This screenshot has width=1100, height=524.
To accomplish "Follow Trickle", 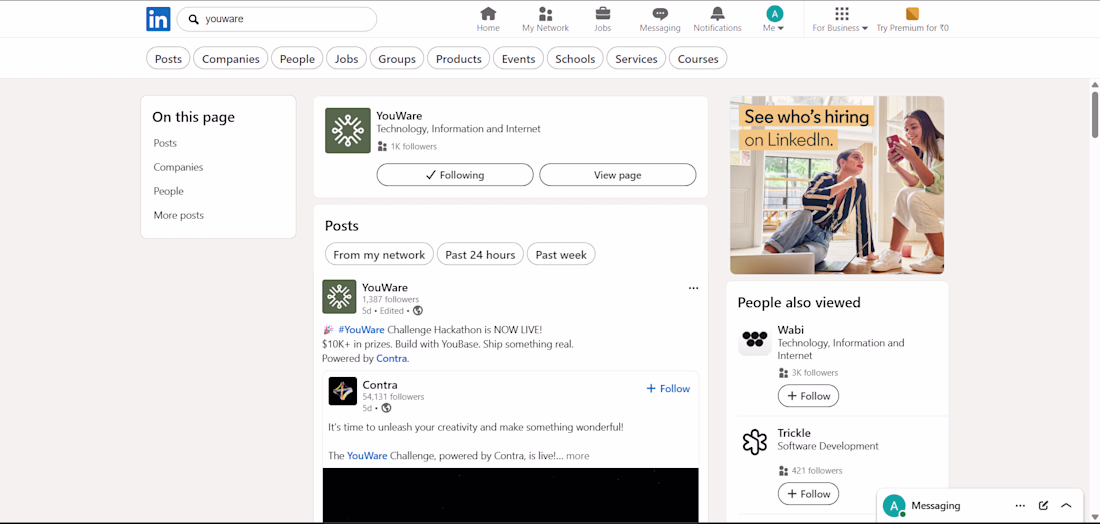I will [x=808, y=494].
